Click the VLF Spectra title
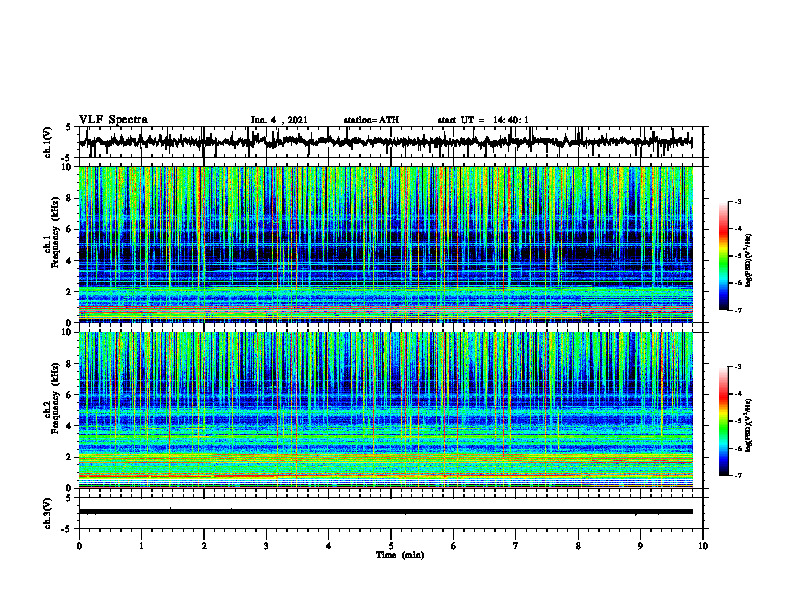Image resolution: width=792 pixels, height=612 pixels. tap(113, 120)
